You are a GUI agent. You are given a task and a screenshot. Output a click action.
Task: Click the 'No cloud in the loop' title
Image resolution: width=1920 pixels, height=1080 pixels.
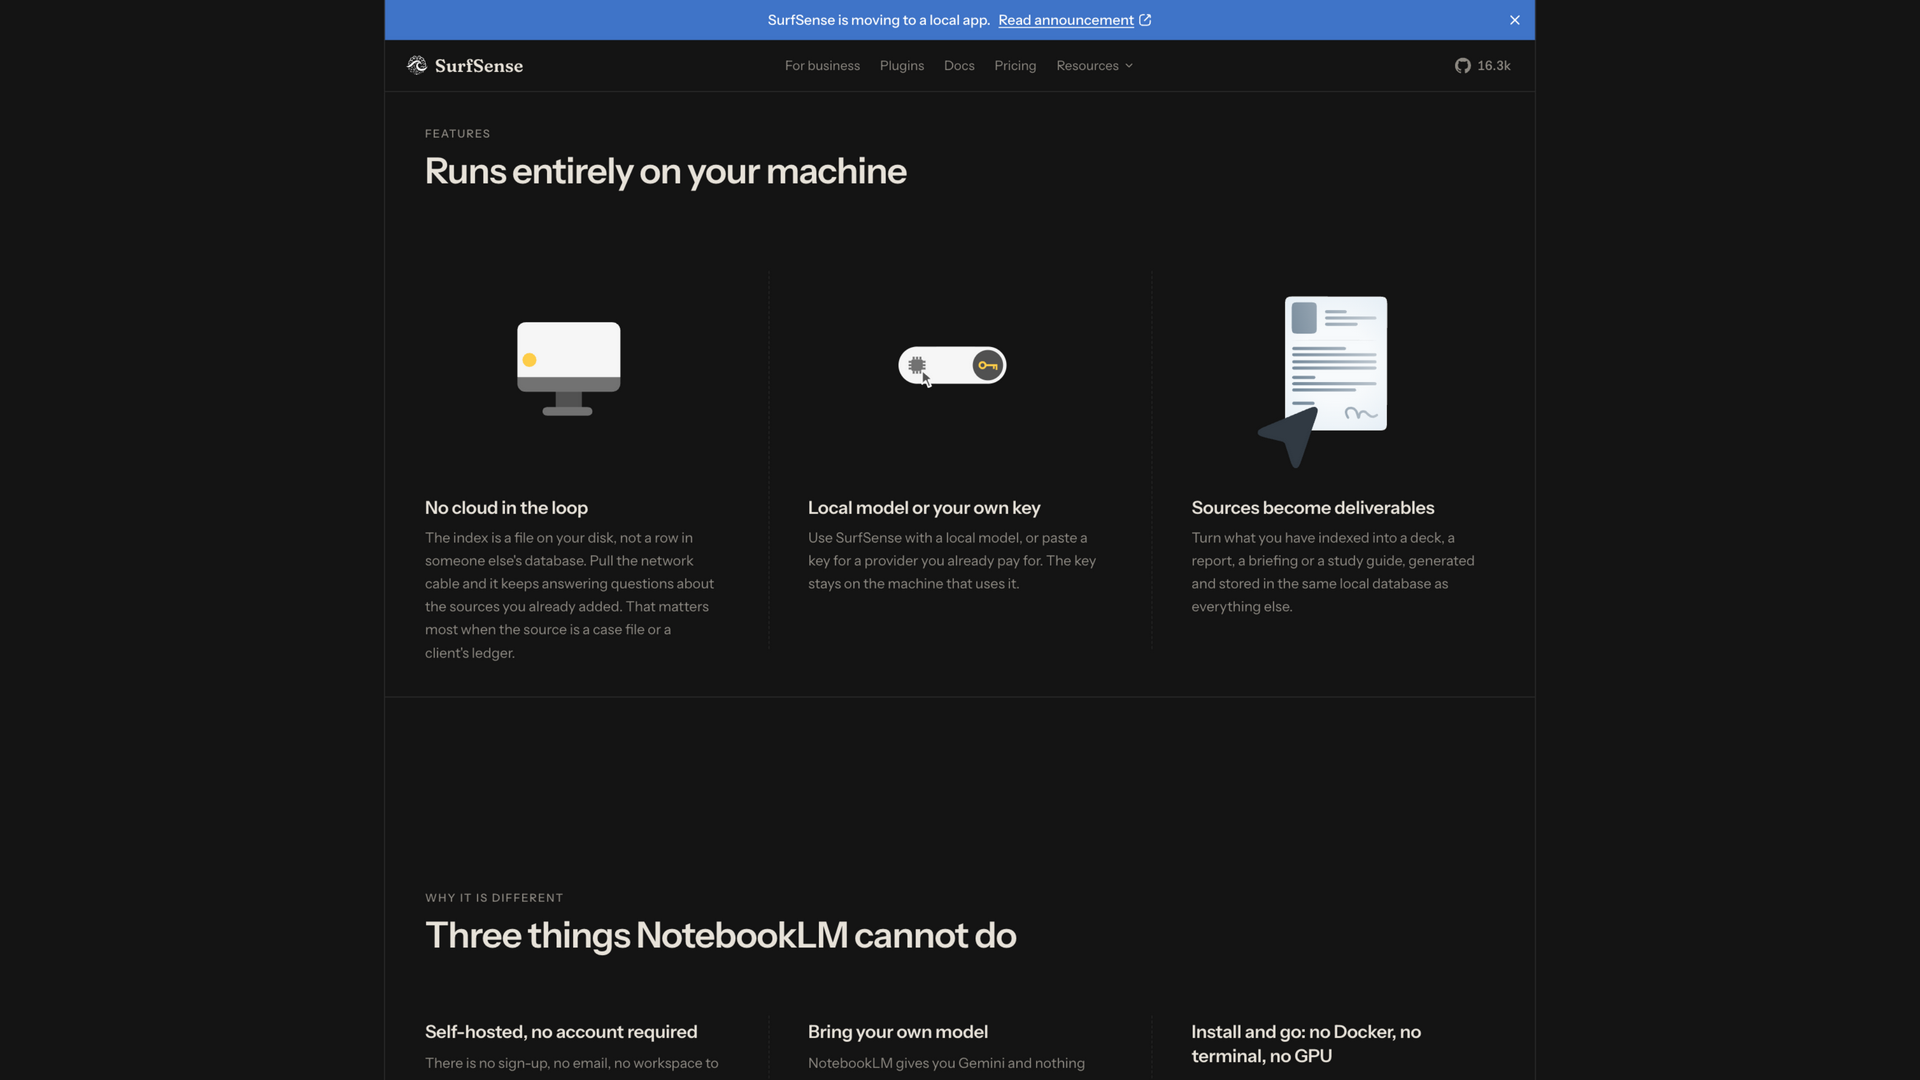(x=506, y=508)
